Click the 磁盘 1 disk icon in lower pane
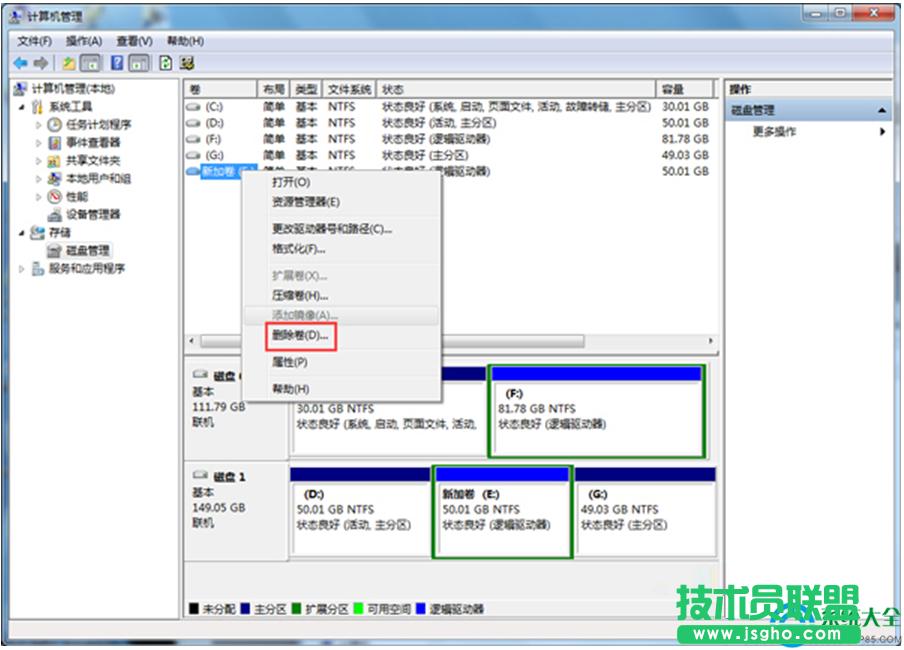 (200, 475)
